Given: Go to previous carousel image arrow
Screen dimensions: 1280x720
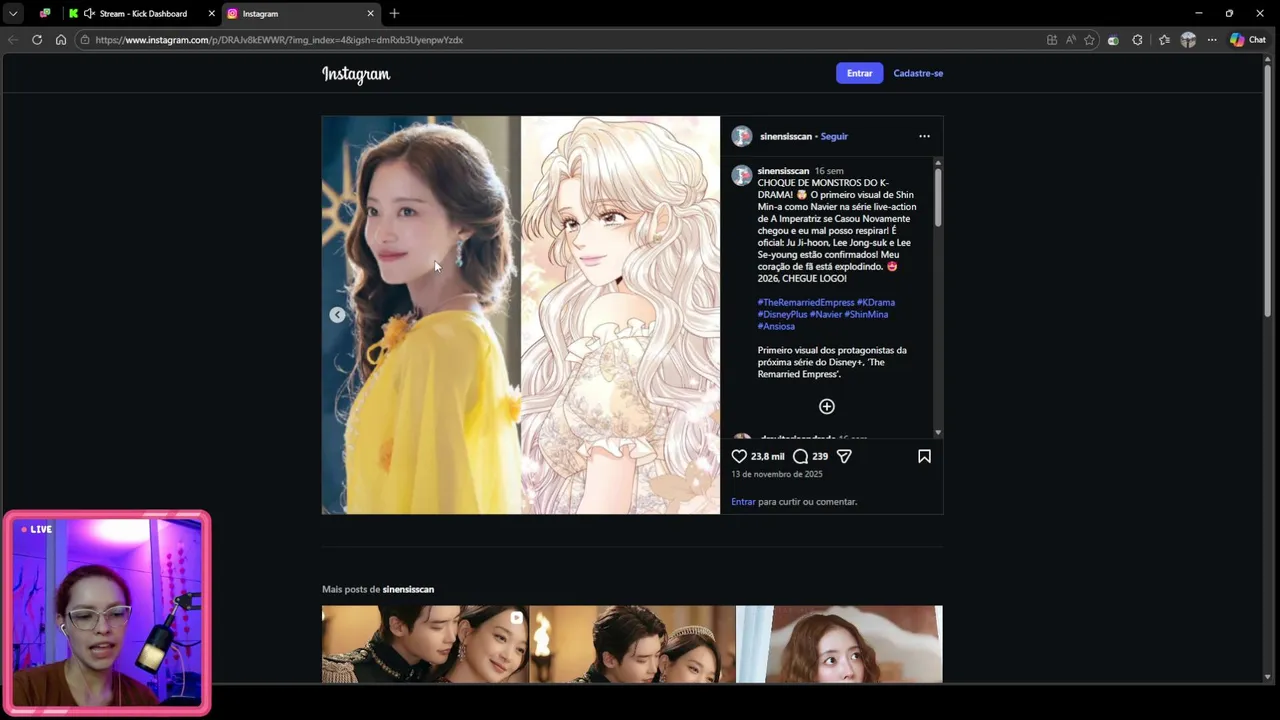Looking at the screenshot, I should [337, 315].
